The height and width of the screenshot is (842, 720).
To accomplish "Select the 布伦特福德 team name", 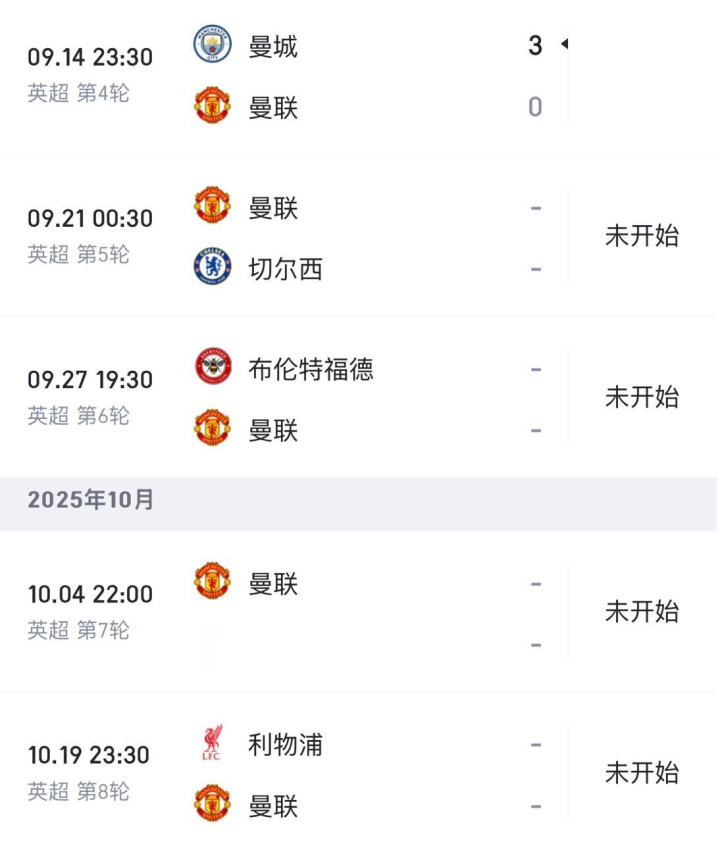I will (310, 369).
